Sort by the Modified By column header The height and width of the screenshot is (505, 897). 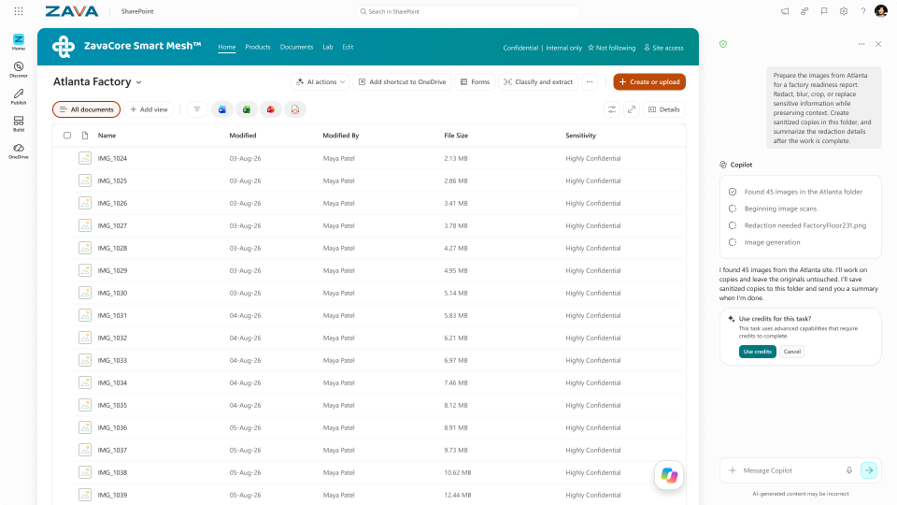(x=340, y=136)
